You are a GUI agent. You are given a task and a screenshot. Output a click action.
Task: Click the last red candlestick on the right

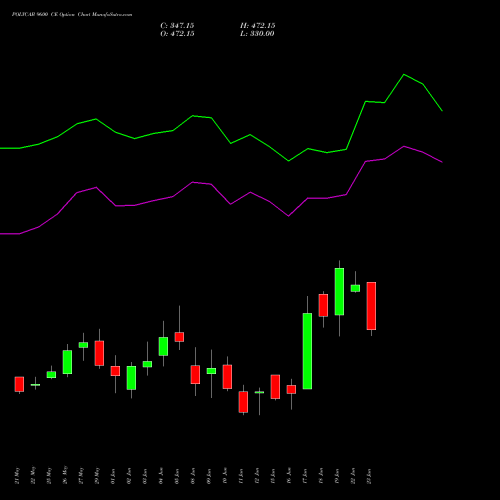[x=371, y=306]
